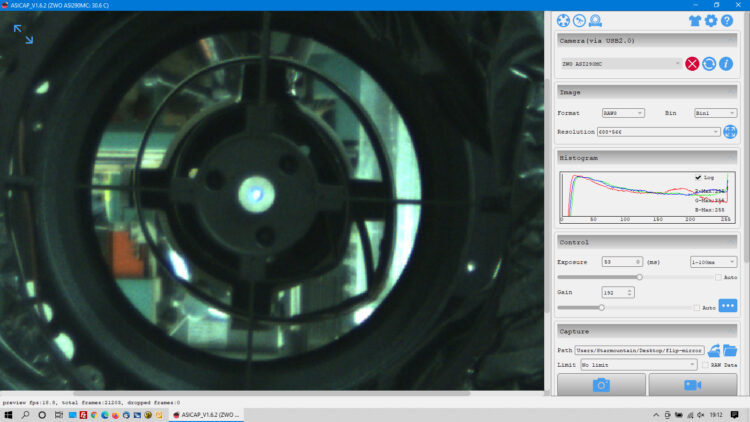Adjust the Gain slider handle
The image size is (750, 422).
tap(601, 308)
